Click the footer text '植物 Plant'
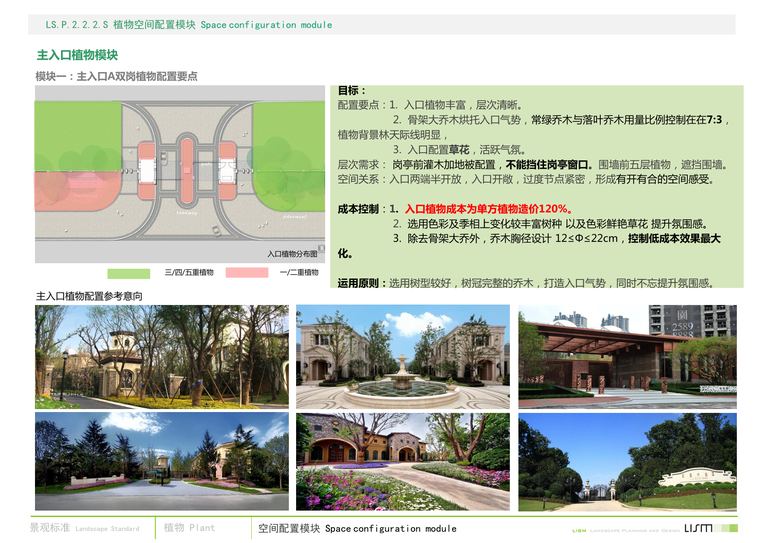 [x=189, y=528]
